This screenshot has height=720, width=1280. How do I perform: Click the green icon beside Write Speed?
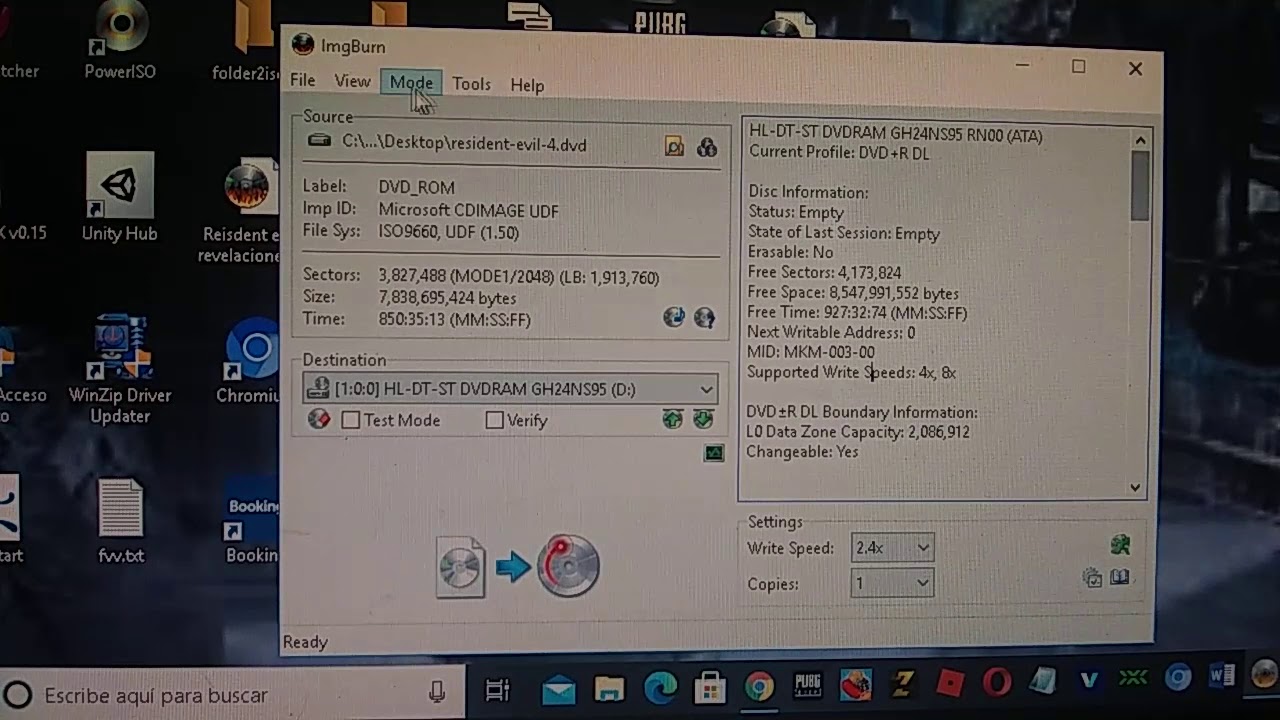1120,545
